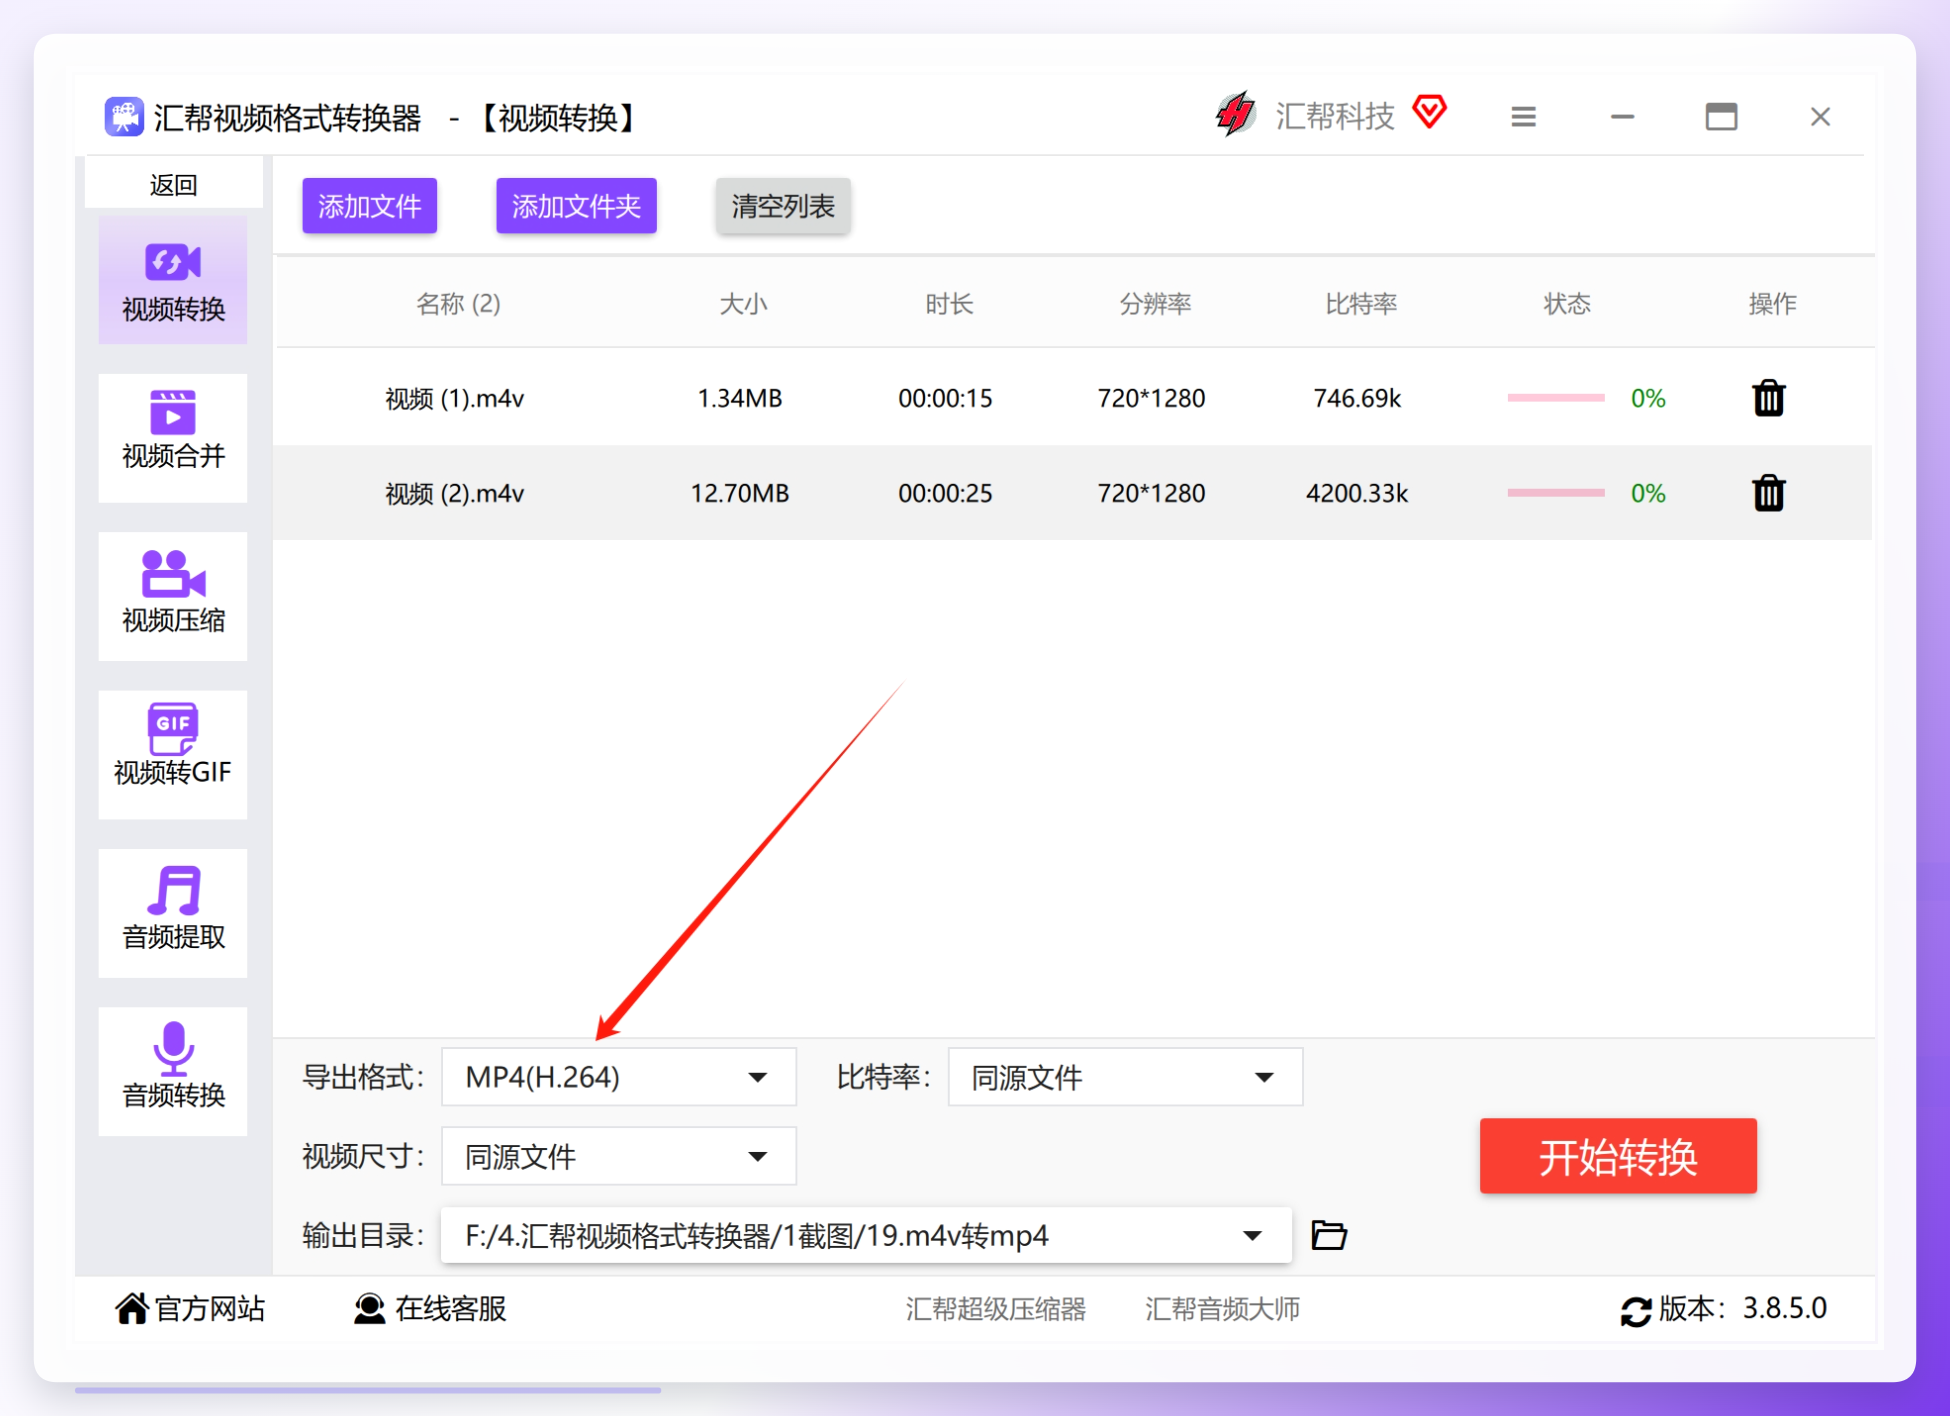Minimize the converter window
Image resolution: width=1950 pixels, height=1416 pixels.
point(1622,117)
